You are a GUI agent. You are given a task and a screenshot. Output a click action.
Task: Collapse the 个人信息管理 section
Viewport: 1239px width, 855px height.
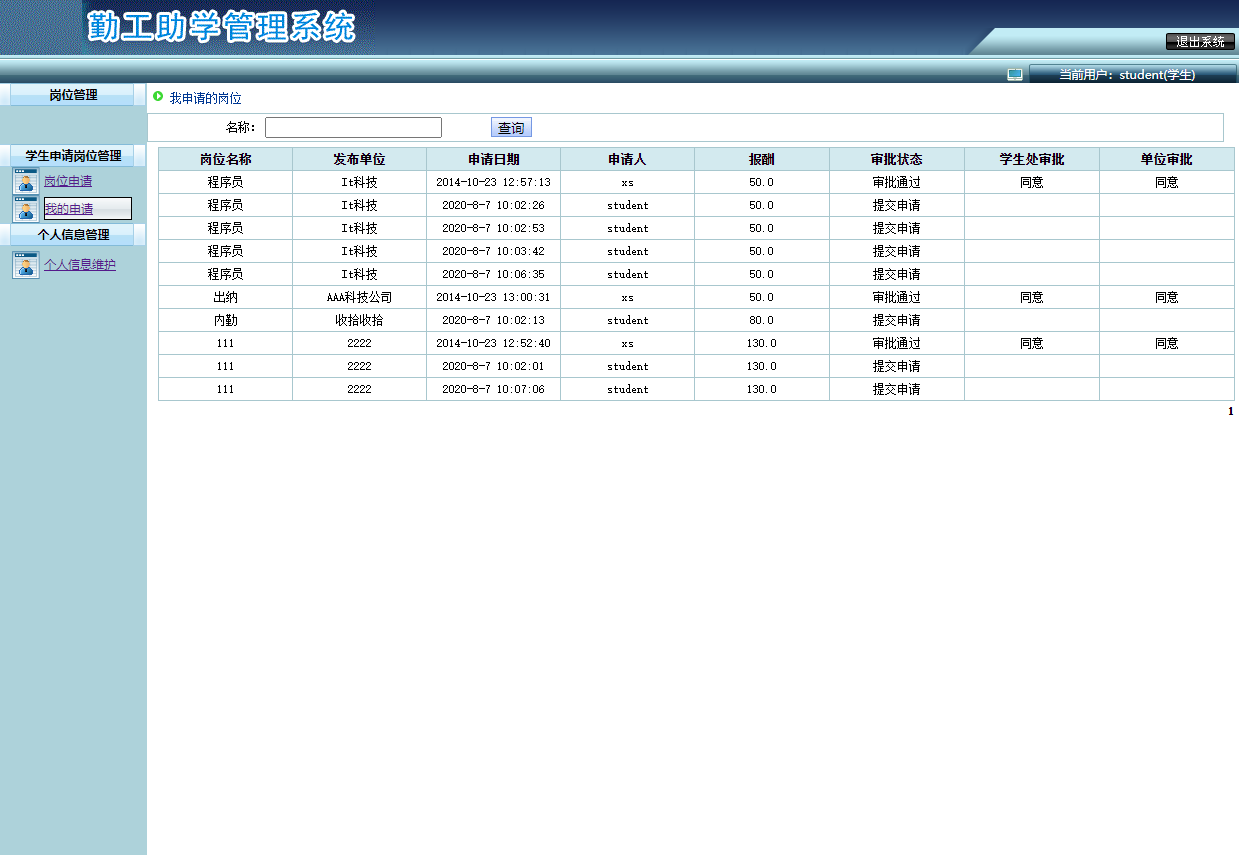pyautogui.click(x=75, y=234)
